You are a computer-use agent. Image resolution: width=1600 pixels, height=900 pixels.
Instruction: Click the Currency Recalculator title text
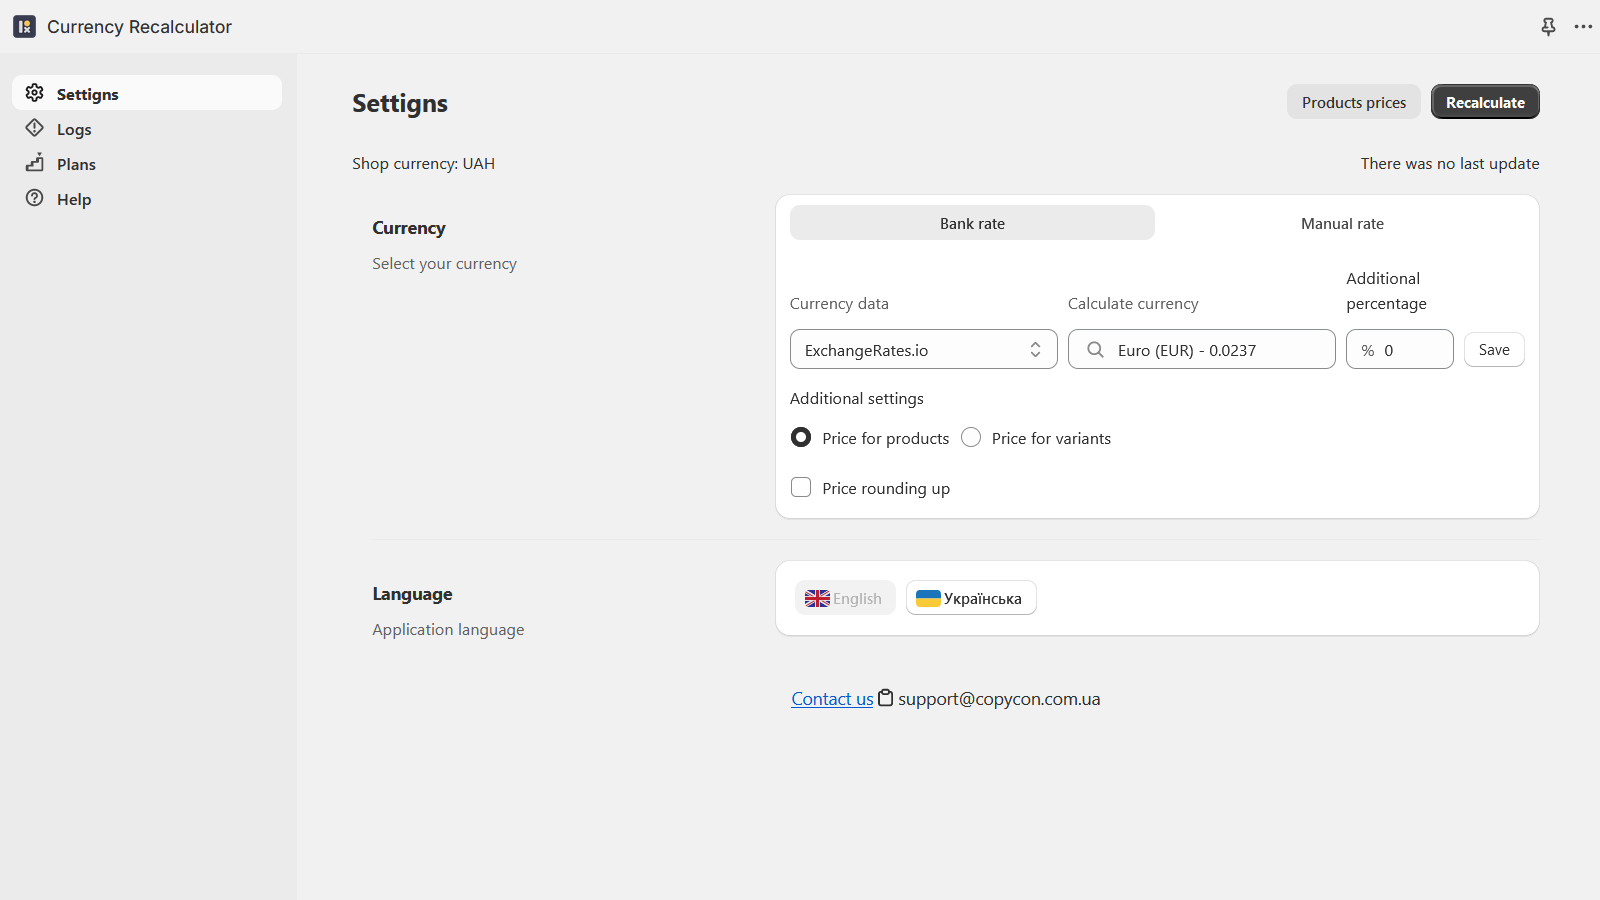coord(139,27)
